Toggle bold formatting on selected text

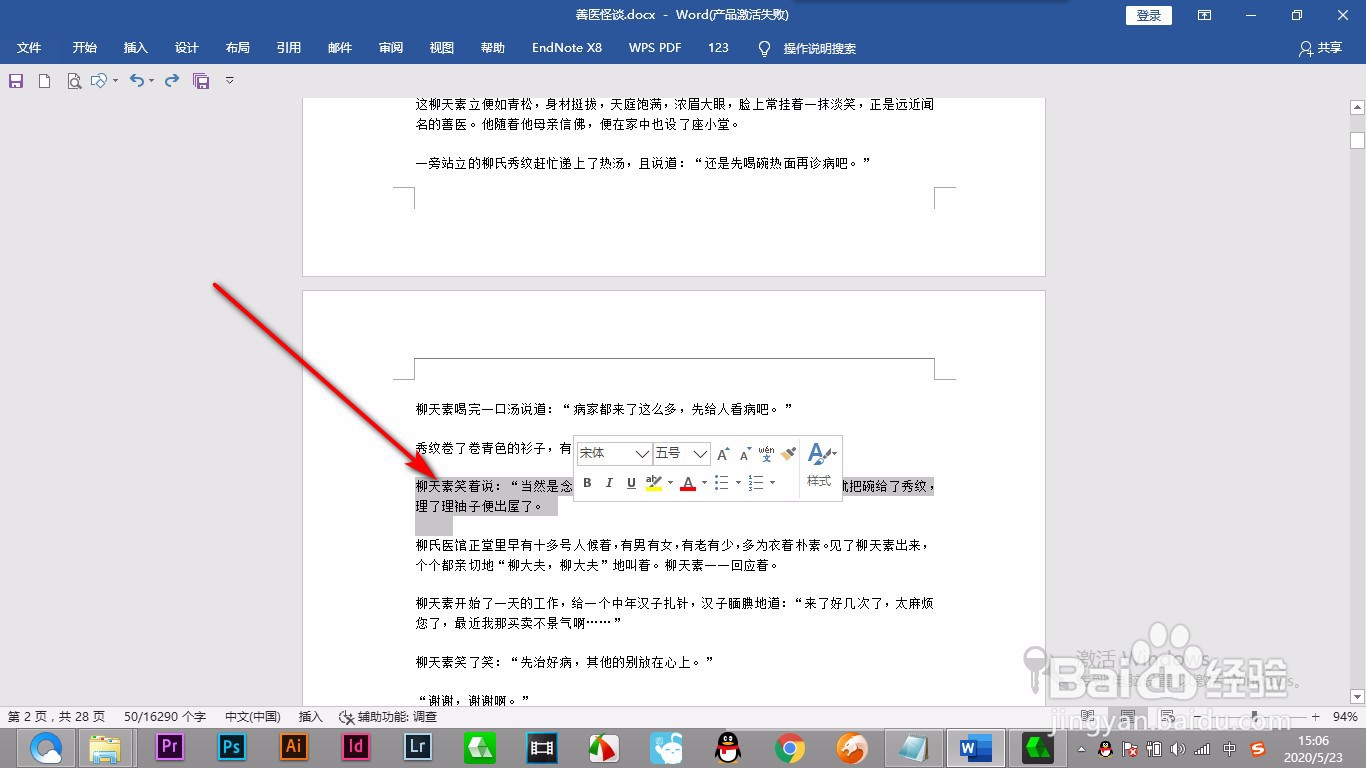click(x=587, y=483)
